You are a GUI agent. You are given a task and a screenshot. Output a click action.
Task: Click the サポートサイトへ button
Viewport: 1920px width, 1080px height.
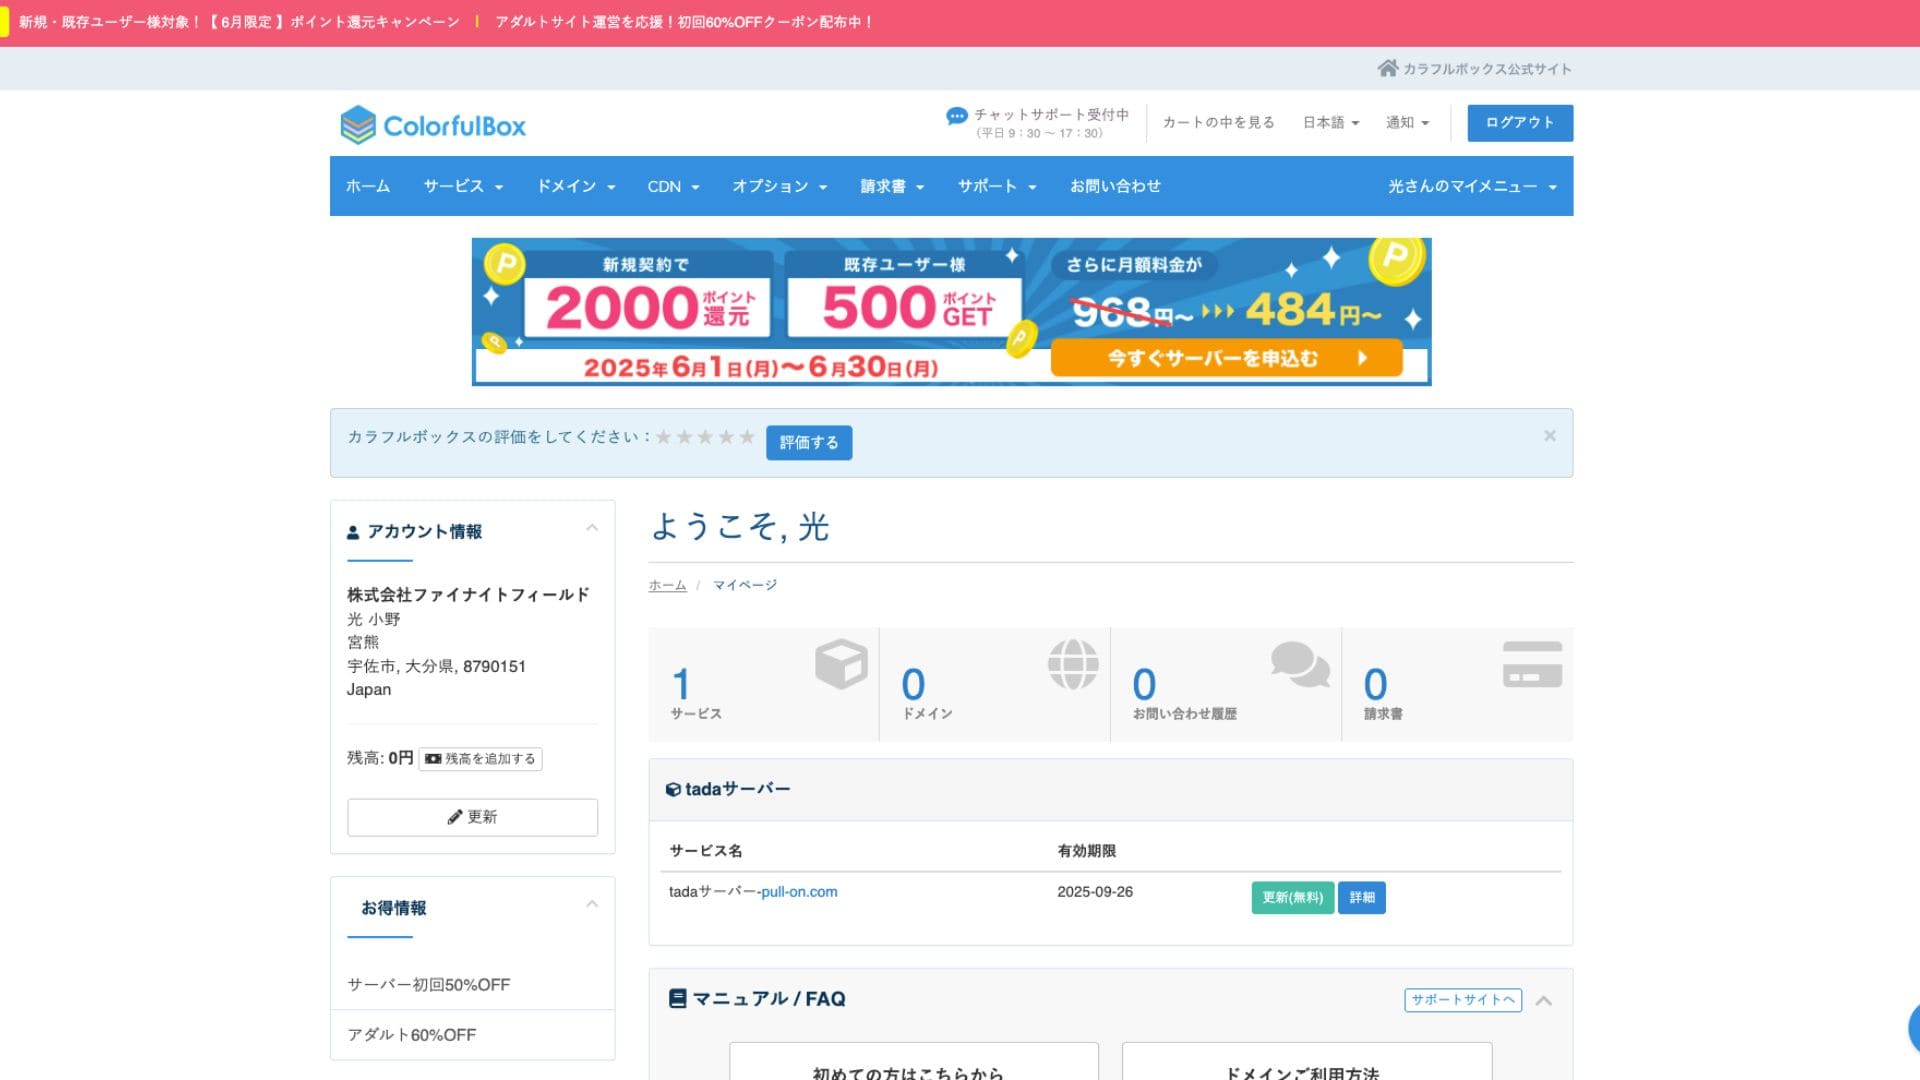pos(1463,1000)
